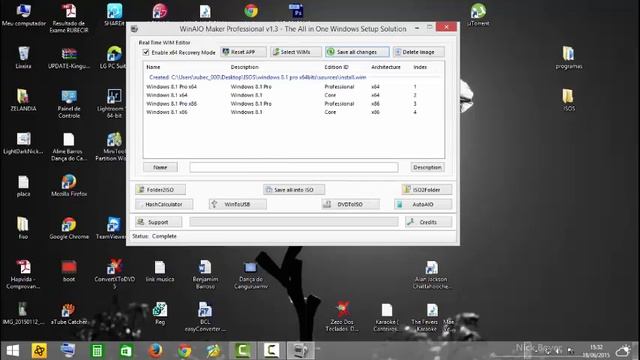Viewport: 640px width, 360px height.
Task: Open Mozilla Firefox desktop shortcut
Action: [69, 186]
